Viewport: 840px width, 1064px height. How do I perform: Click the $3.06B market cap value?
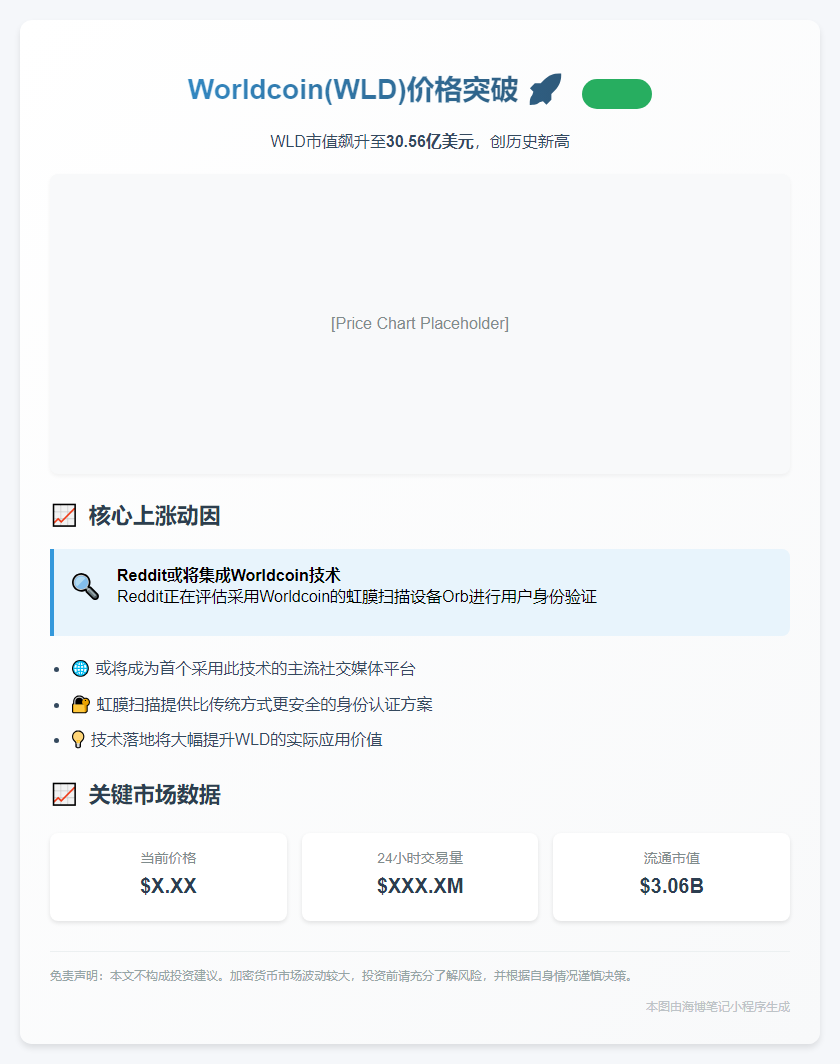[671, 886]
